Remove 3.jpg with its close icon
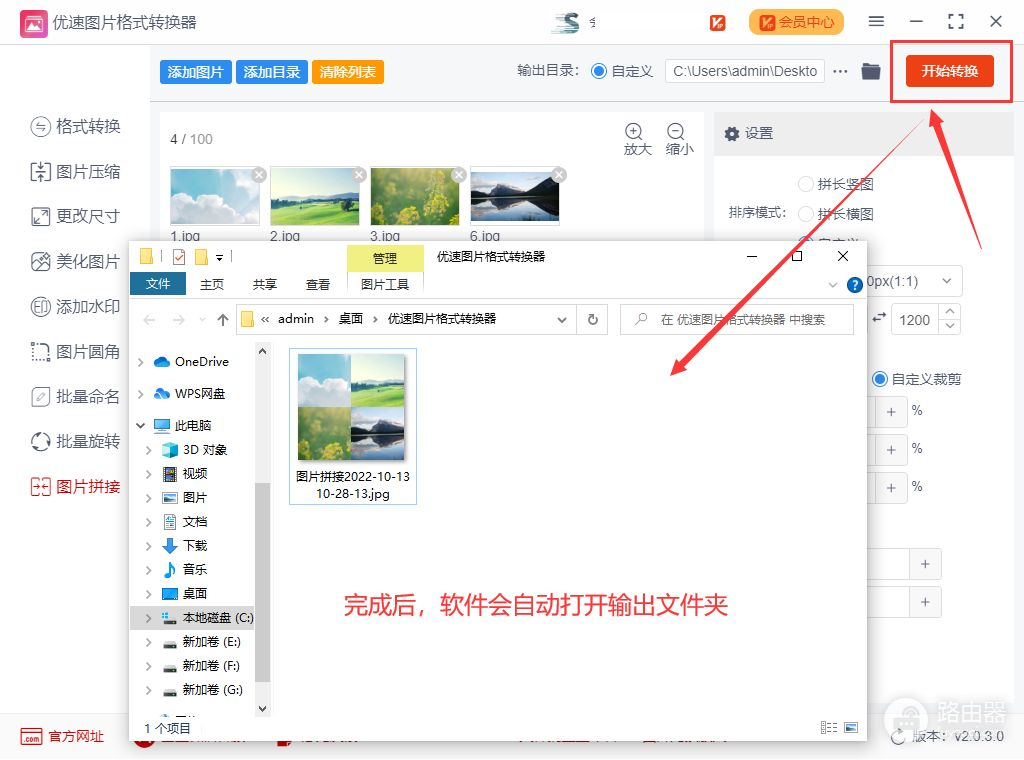The height and width of the screenshot is (760, 1024). pyautogui.click(x=459, y=174)
